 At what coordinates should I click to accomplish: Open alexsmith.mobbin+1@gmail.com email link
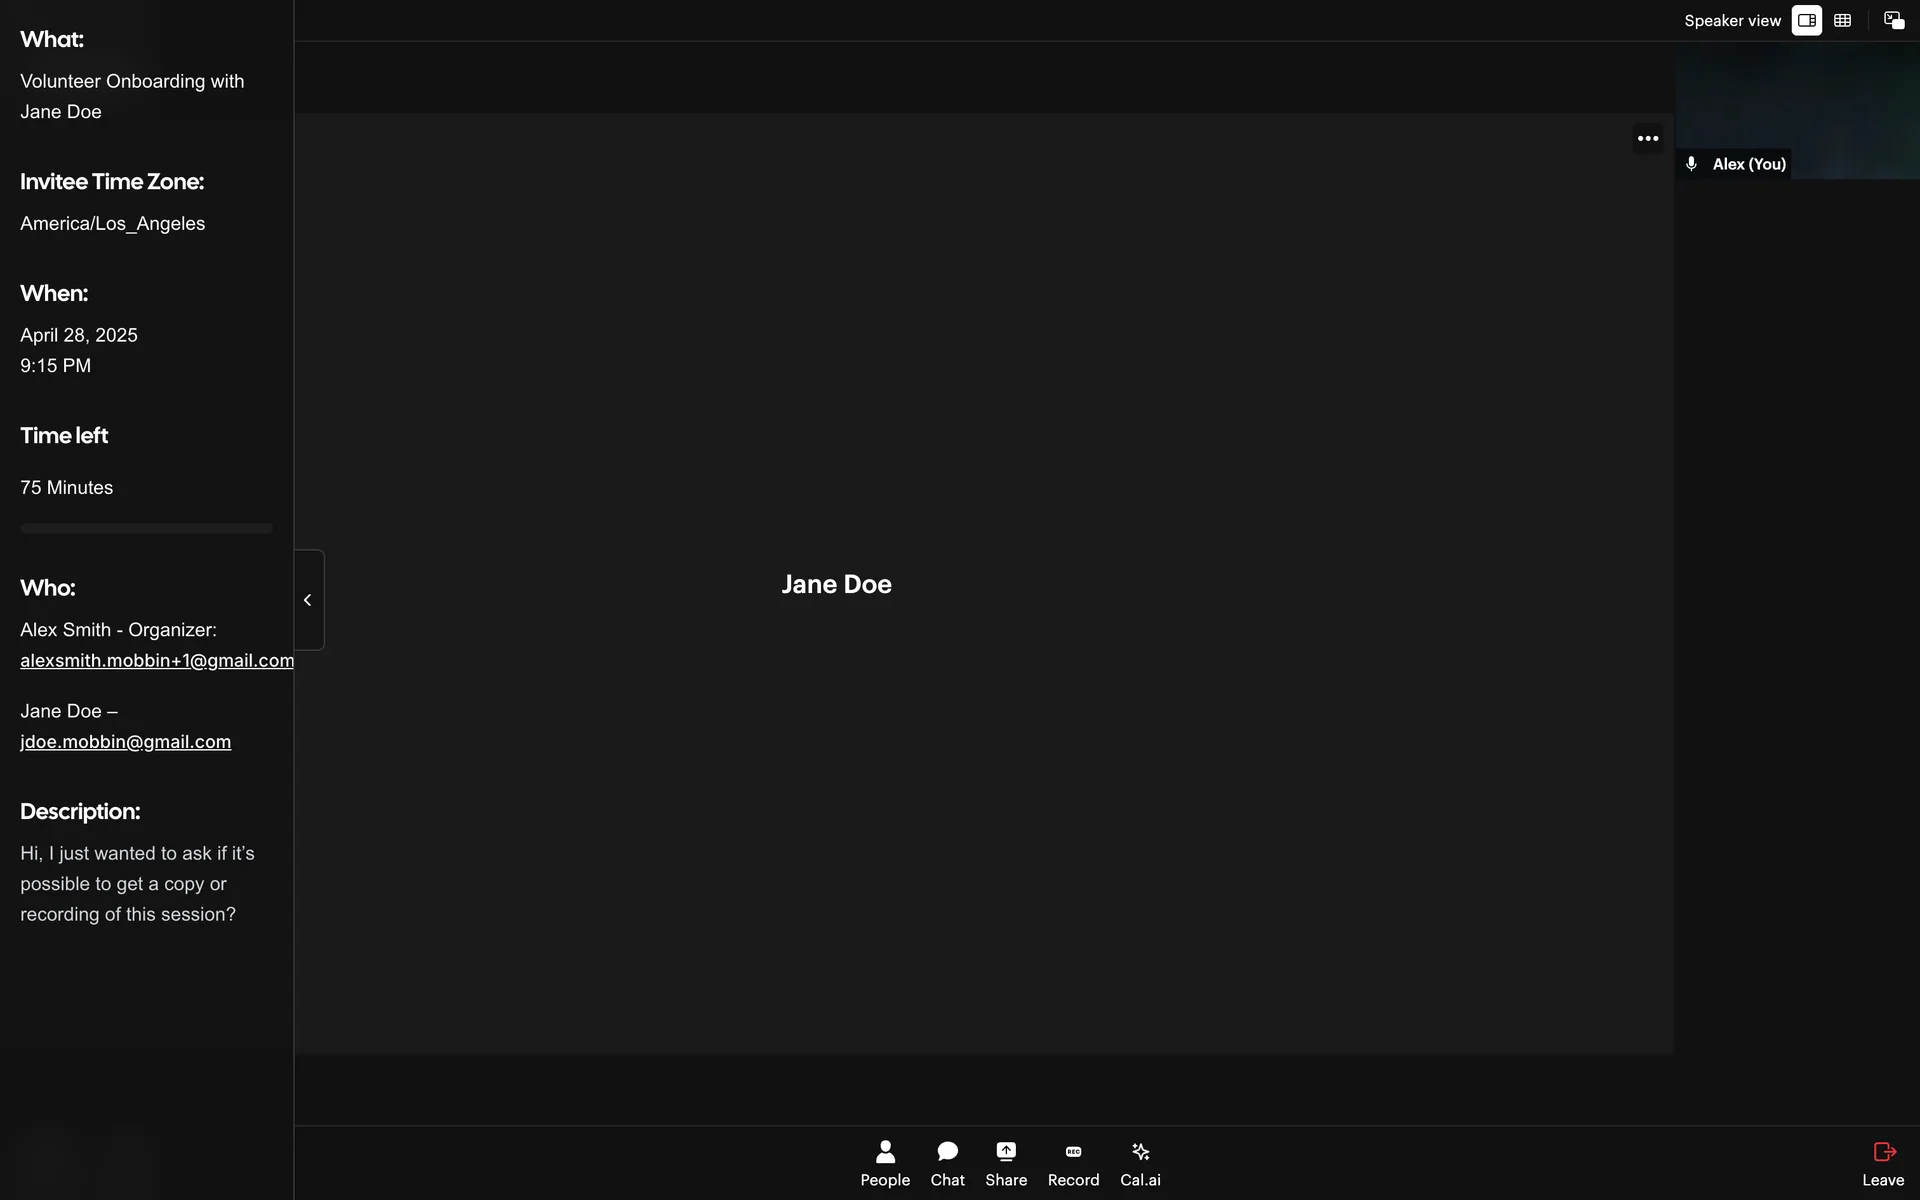[x=156, y=661]
